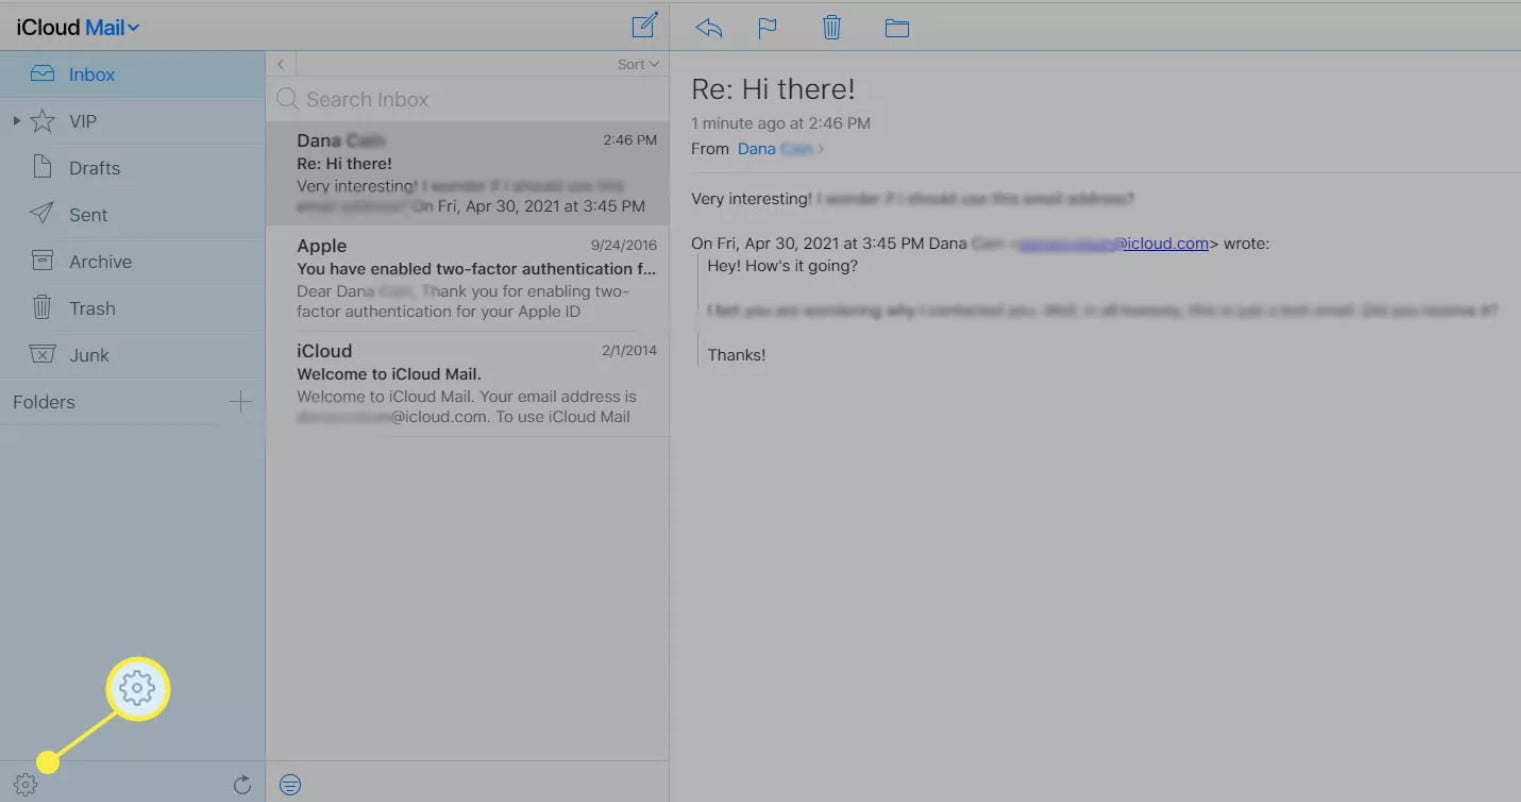Expand sender details chevron next to Dana
Viewport: 1521px width, 802px height.
[821, 149]
